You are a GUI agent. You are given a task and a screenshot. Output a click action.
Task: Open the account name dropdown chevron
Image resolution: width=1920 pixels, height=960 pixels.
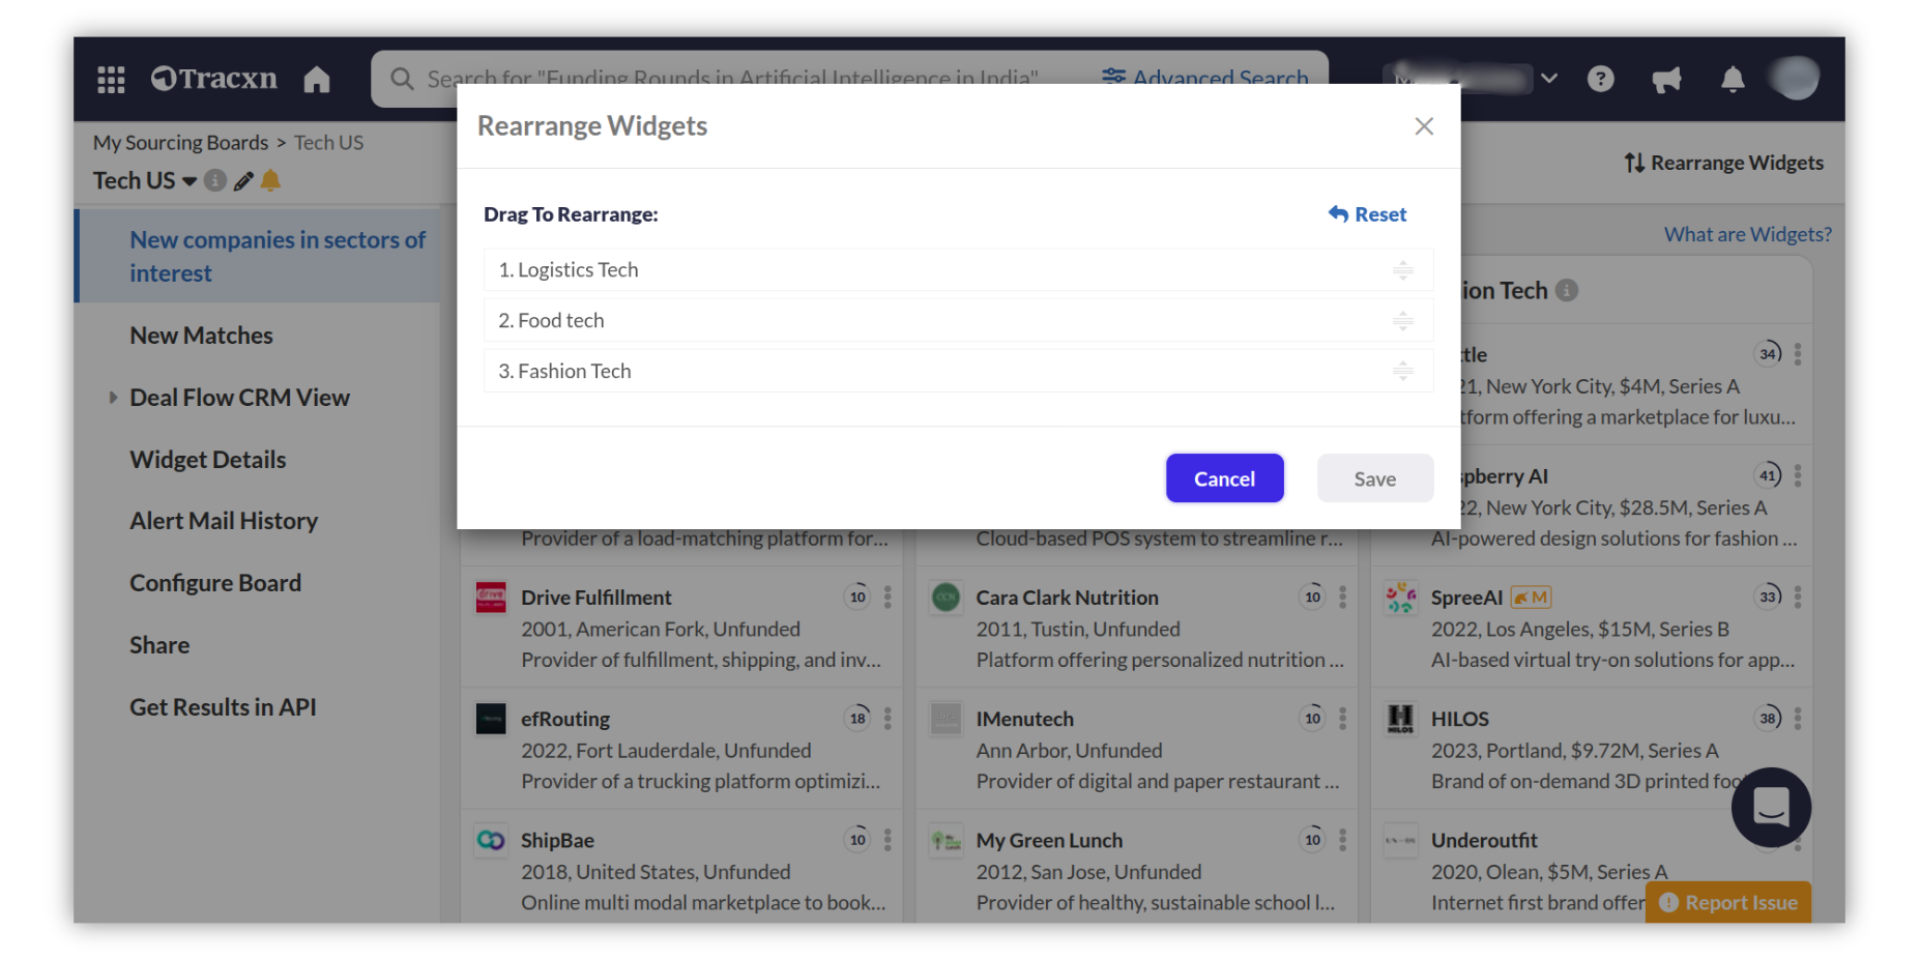1549,78
